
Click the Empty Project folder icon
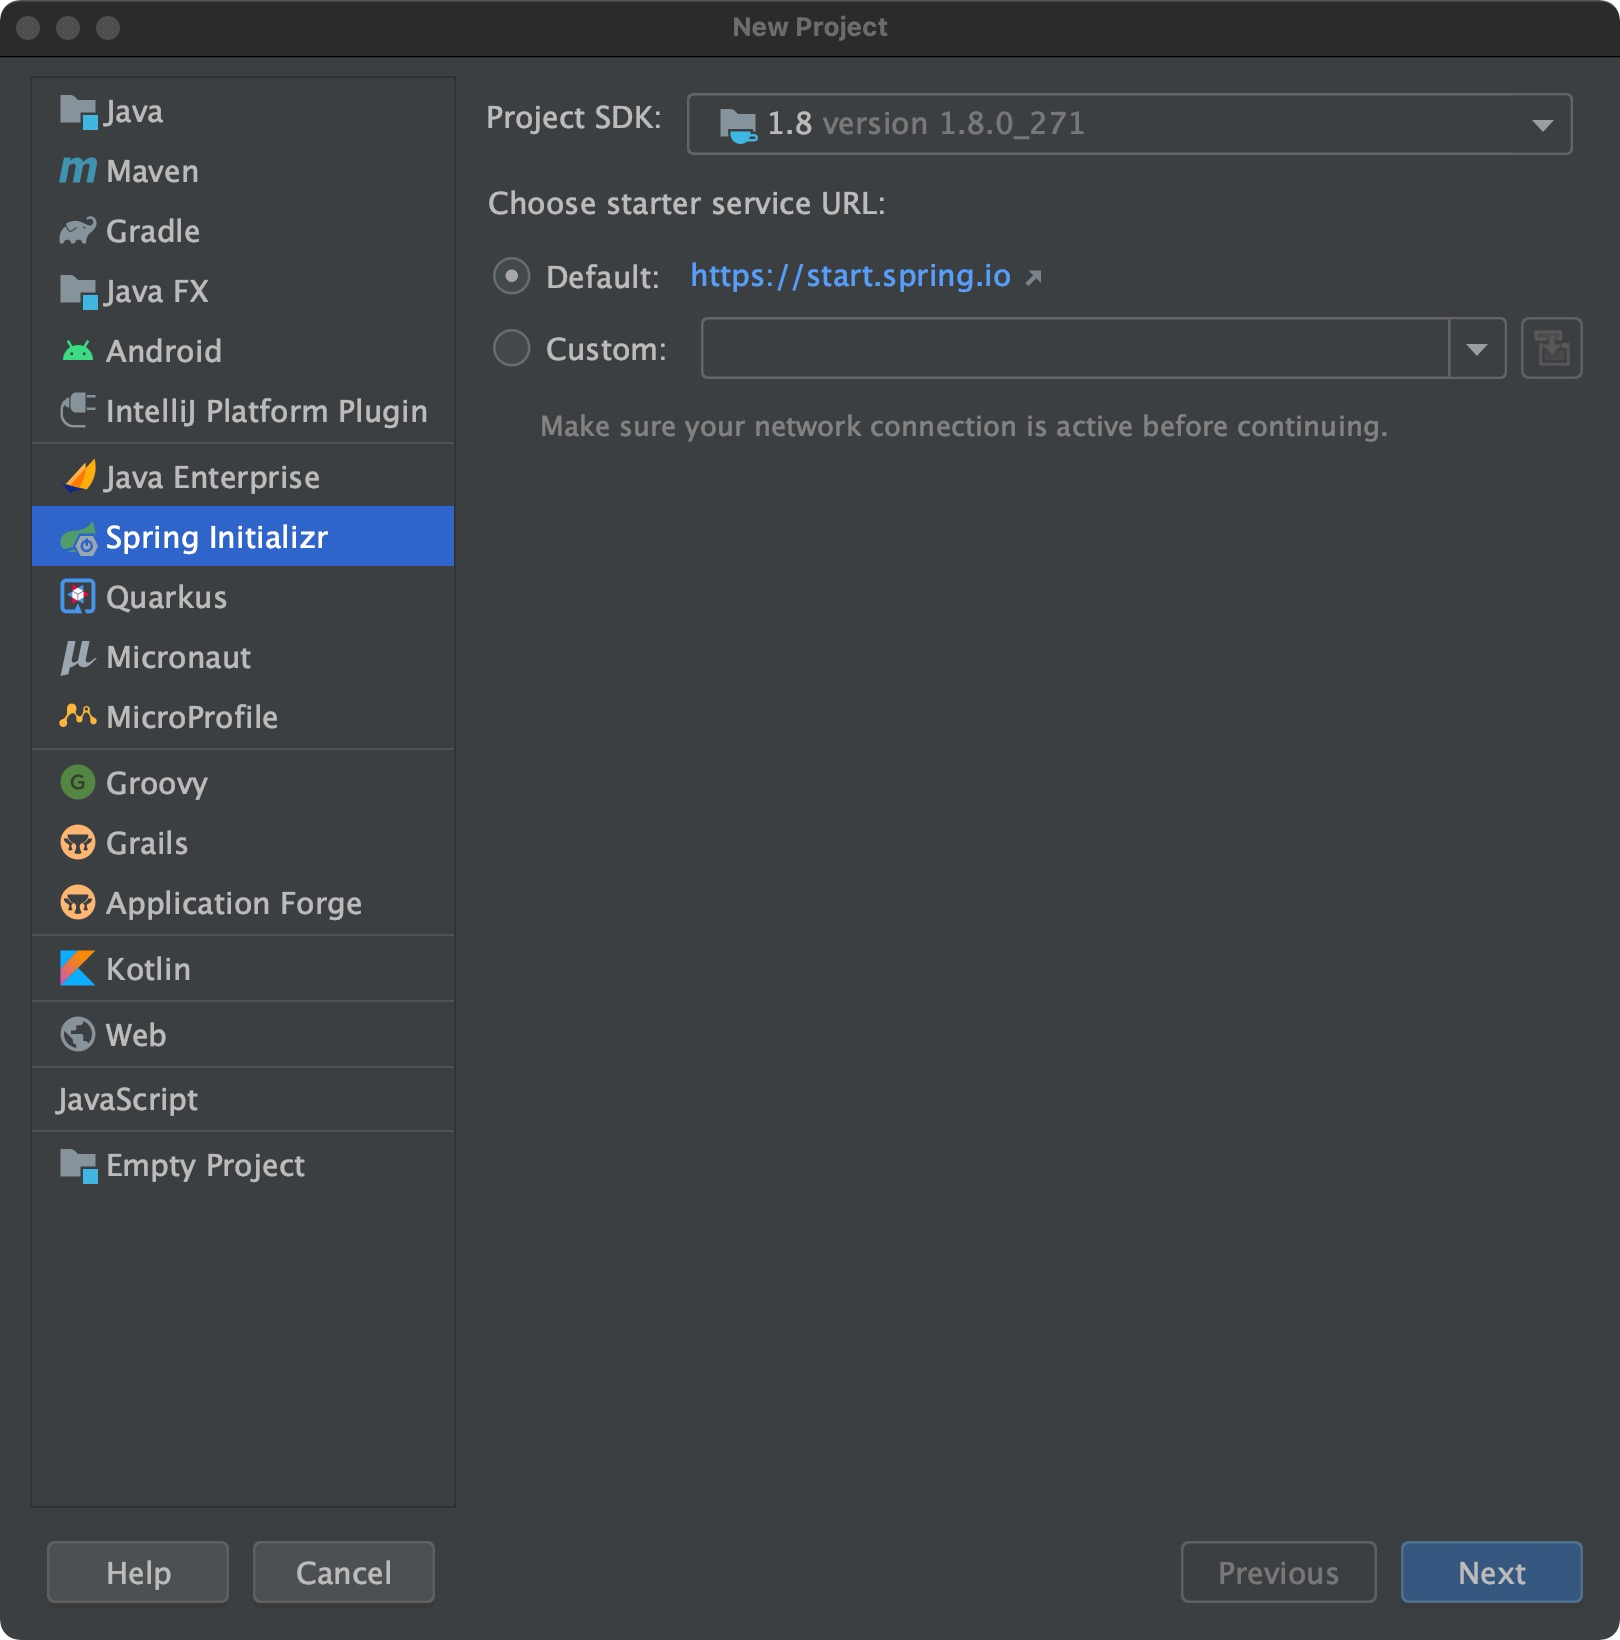point(78,1166)
